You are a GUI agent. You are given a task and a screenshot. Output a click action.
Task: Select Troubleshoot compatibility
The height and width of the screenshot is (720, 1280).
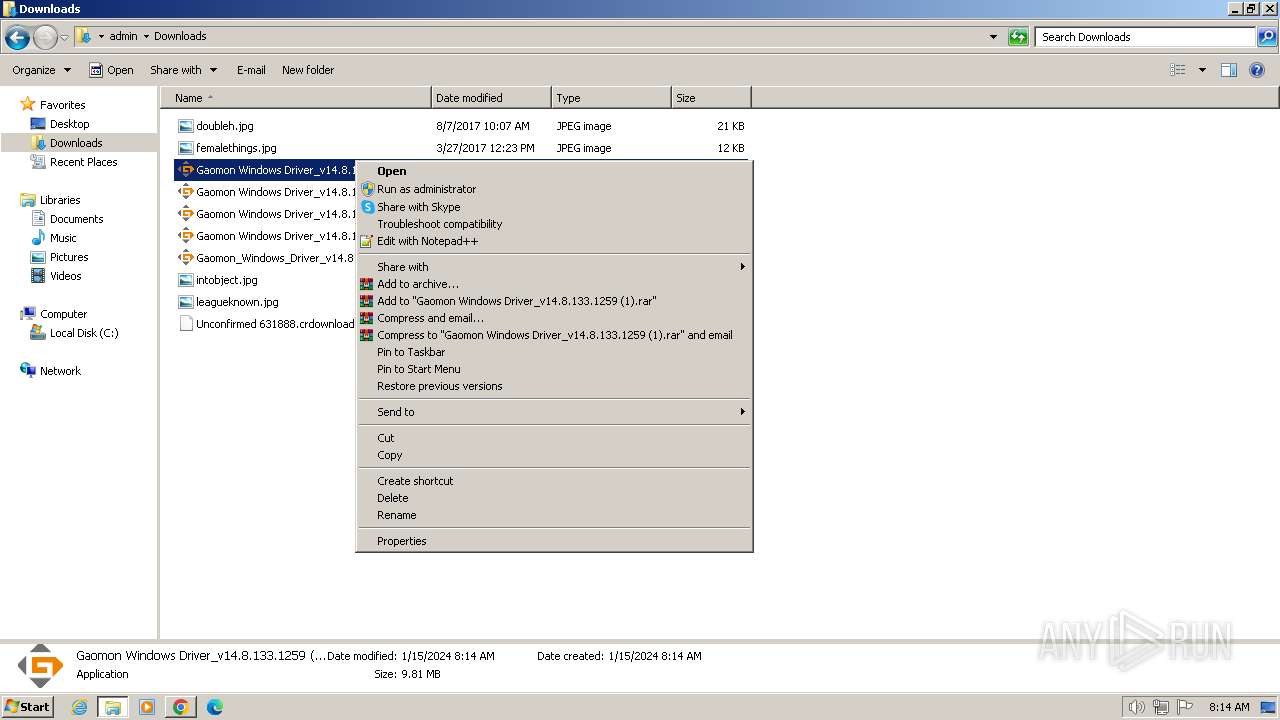[x=439, y=224]
